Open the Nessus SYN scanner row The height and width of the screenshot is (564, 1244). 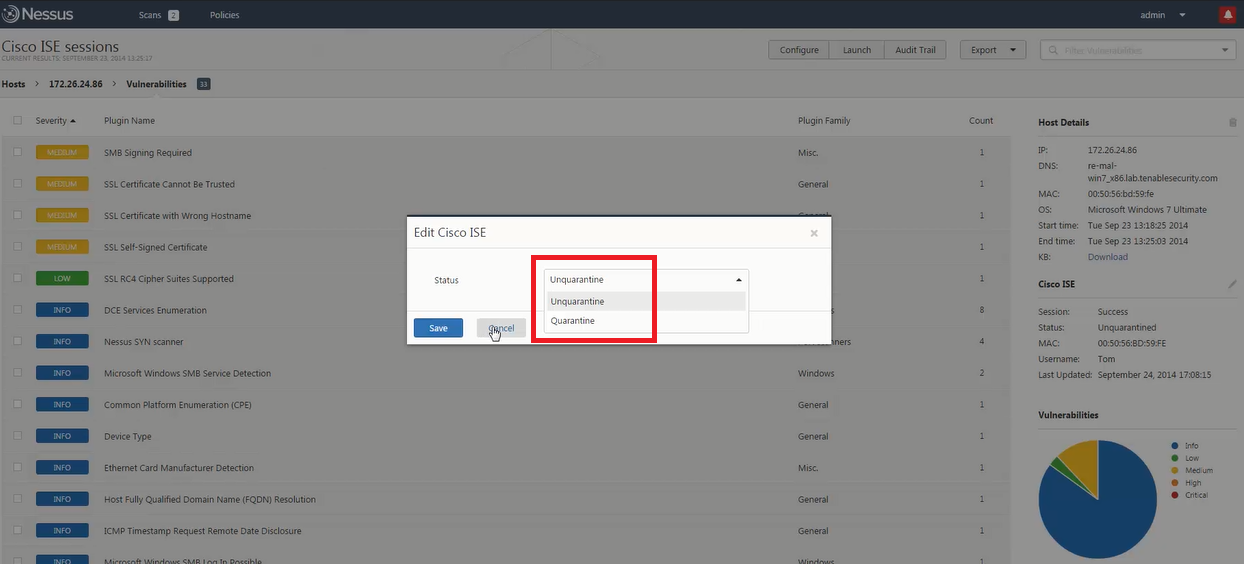pyautogui.click(x=504, y=342)
